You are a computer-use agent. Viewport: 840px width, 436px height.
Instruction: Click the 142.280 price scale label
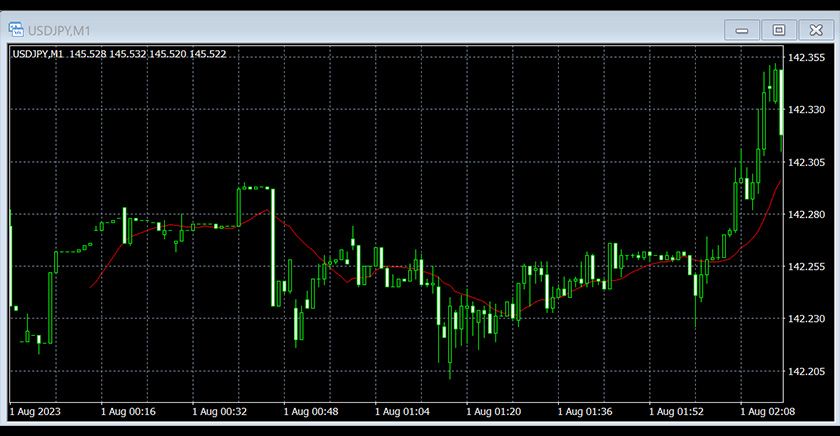coord(806,215)
